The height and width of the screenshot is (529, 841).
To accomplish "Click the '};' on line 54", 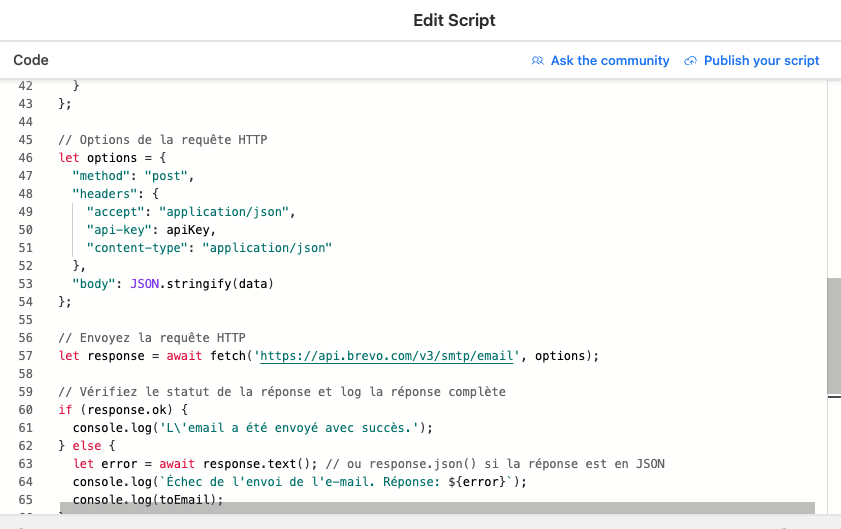I will pyautogui.click(x=65, y=302).
